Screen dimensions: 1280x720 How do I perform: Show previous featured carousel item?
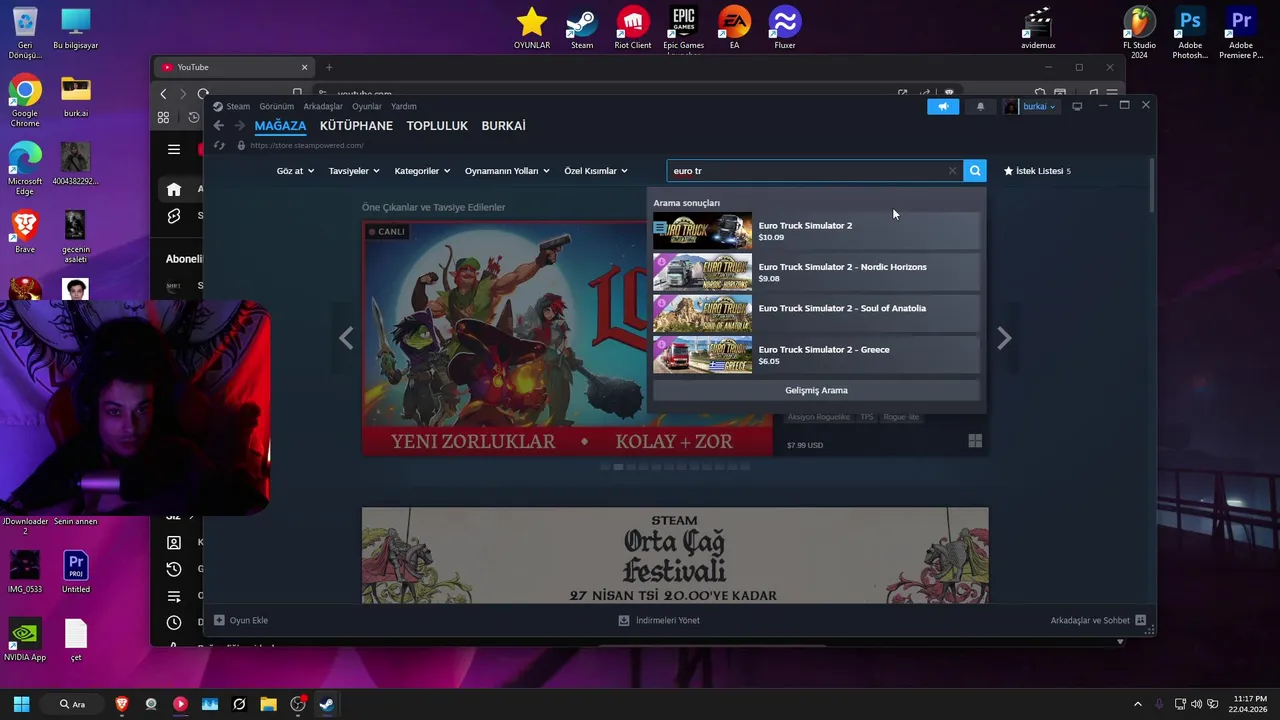click(x=346, y=338)
